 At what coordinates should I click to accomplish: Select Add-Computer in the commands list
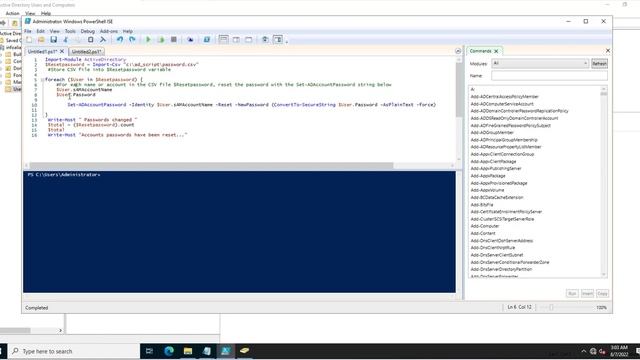[x=485, y=226]
